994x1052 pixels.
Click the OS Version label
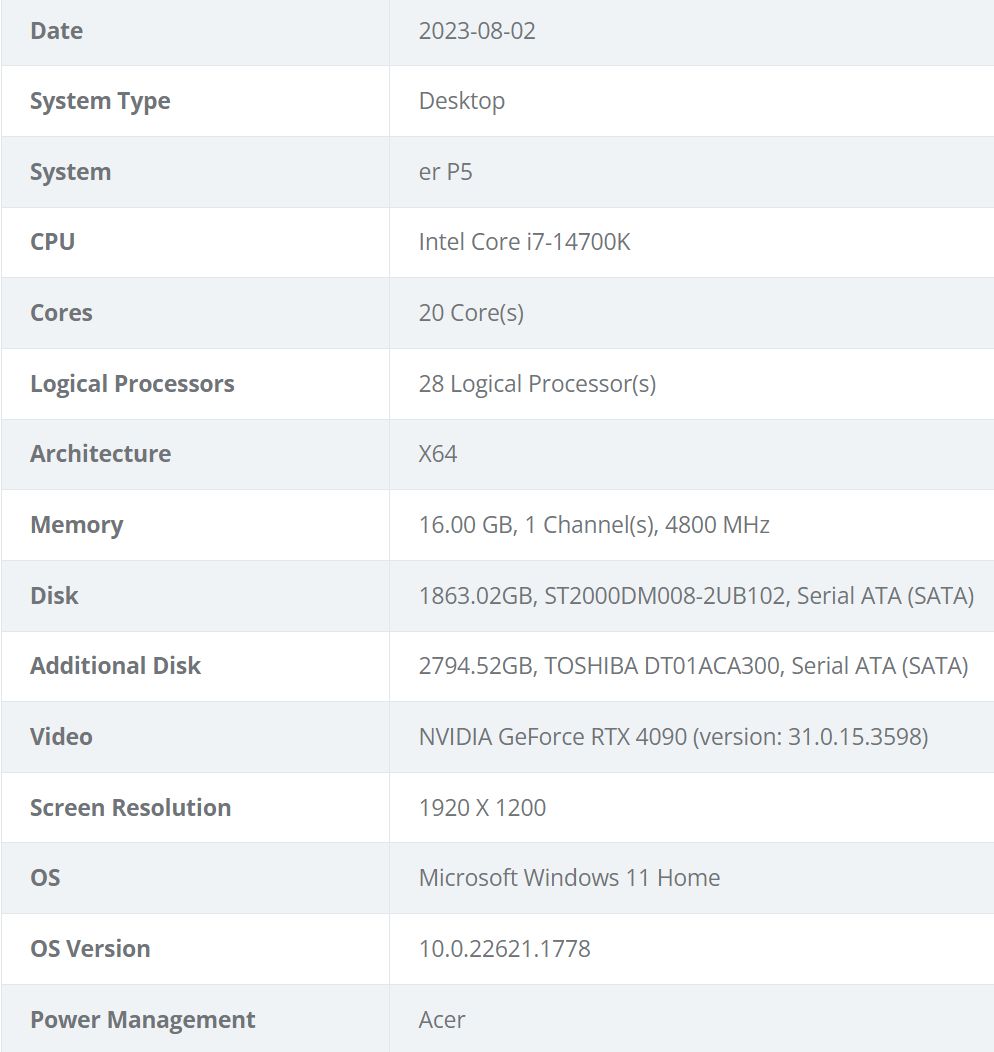point(90,949)
